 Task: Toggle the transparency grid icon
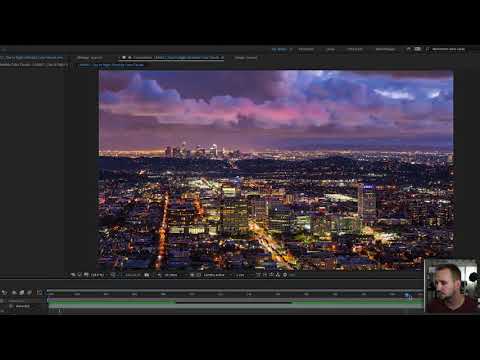click(x=199, y=275)
